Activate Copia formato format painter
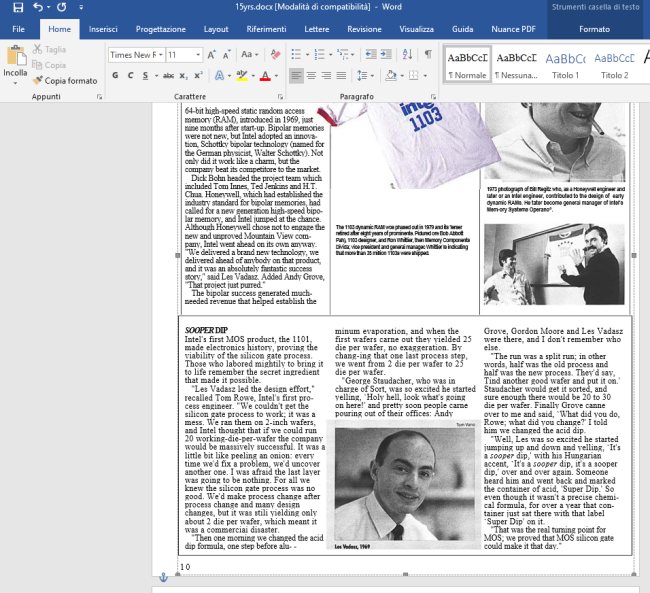Screen dimensions: 650x593 [x=65, y=80]
